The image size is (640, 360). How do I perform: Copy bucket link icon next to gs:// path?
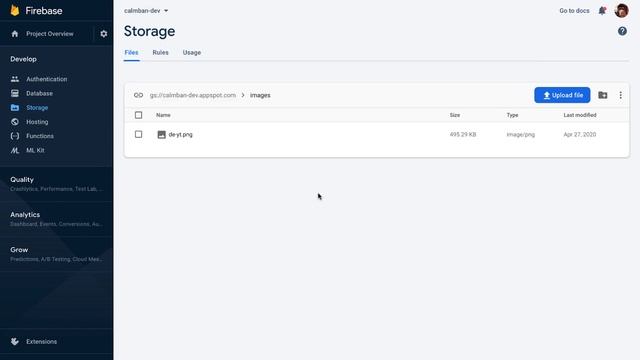click(138, 95)
